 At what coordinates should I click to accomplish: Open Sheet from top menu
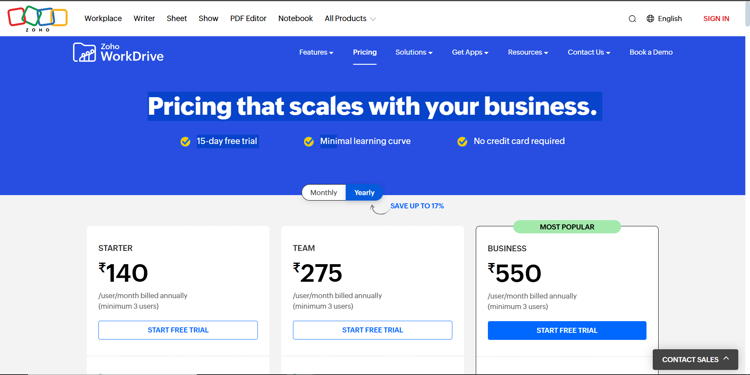(177, 19)
